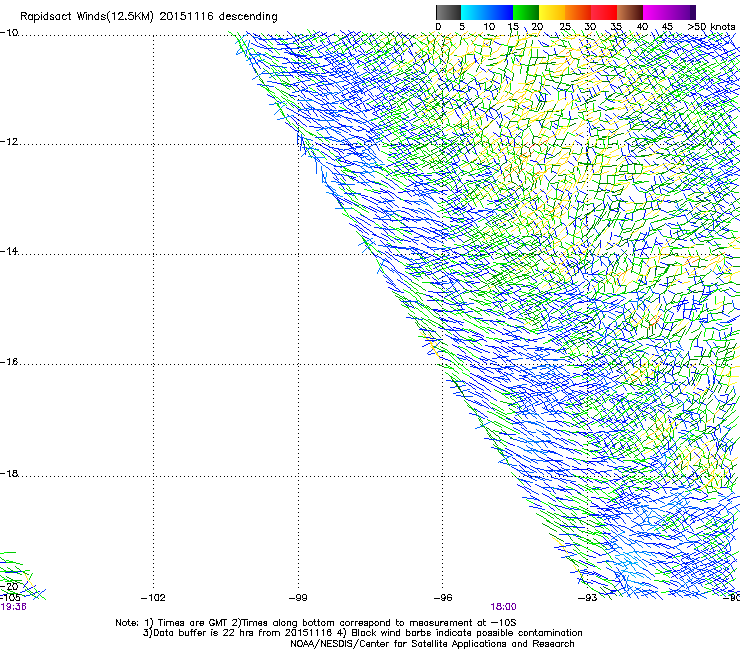Click the legend value 40
Image resolution: width=740 pixels, height=650 pixels.
pyautogui.click(x=642, y=27)
